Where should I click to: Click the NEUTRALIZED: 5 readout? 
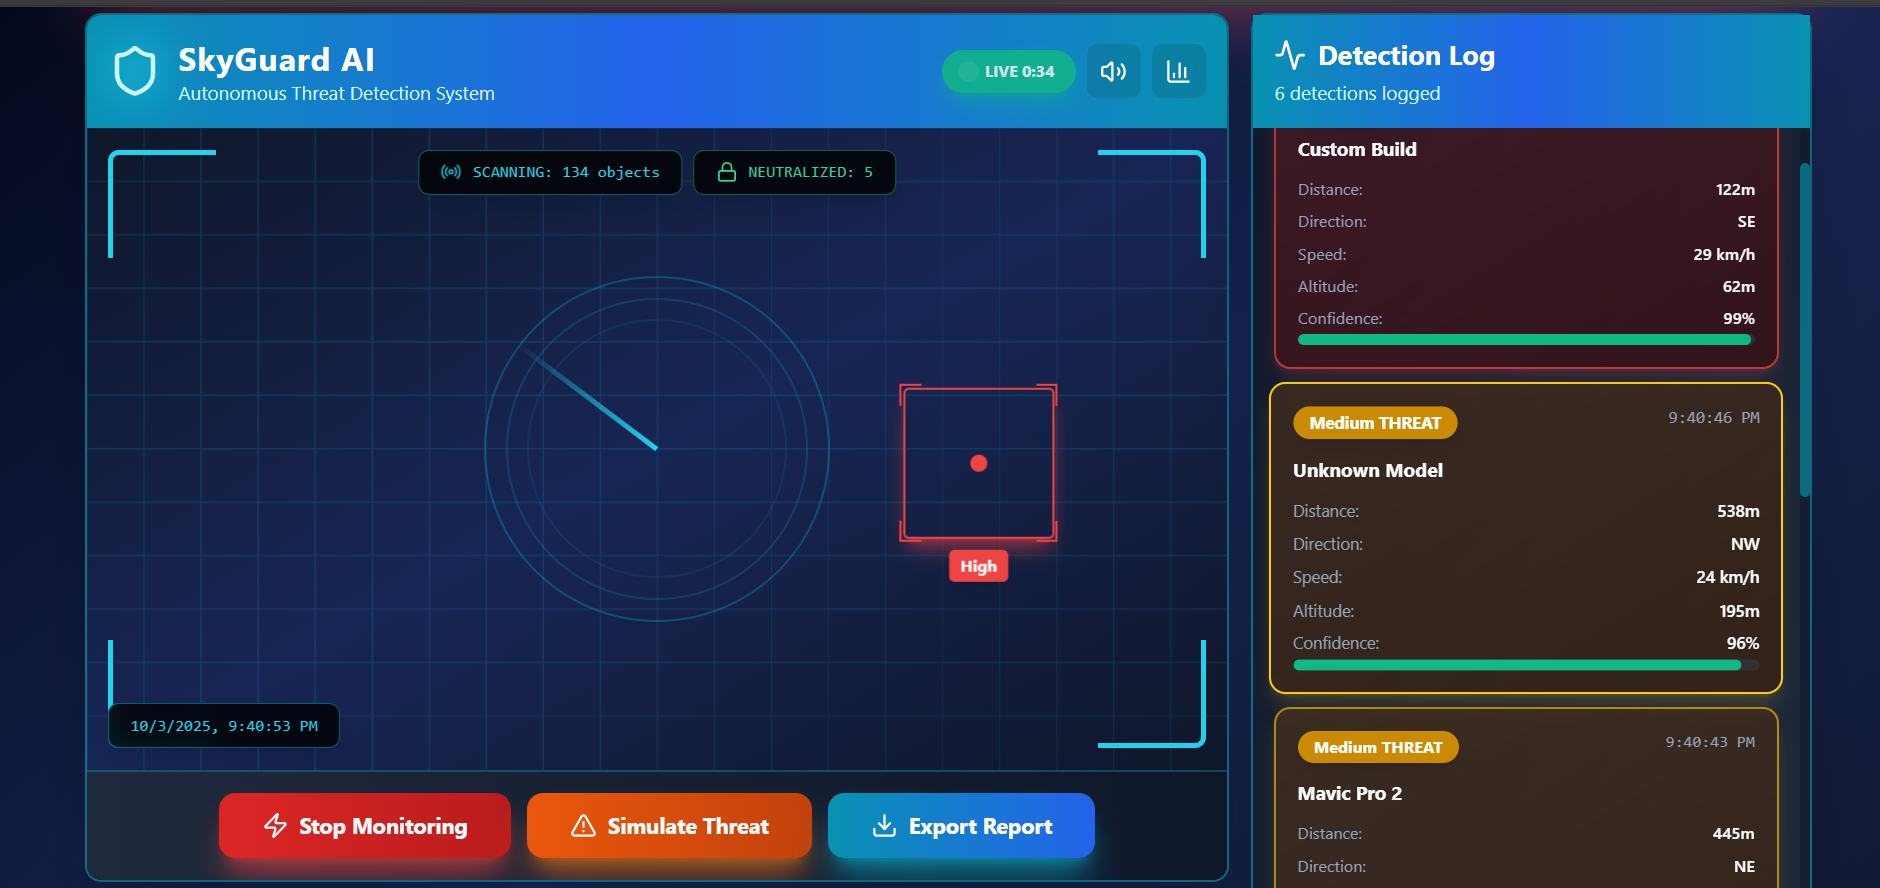click(x=794, y=172)
